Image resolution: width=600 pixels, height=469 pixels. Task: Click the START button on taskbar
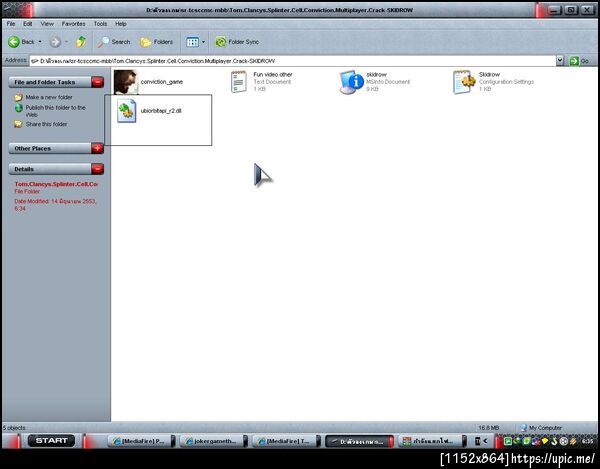51,441
